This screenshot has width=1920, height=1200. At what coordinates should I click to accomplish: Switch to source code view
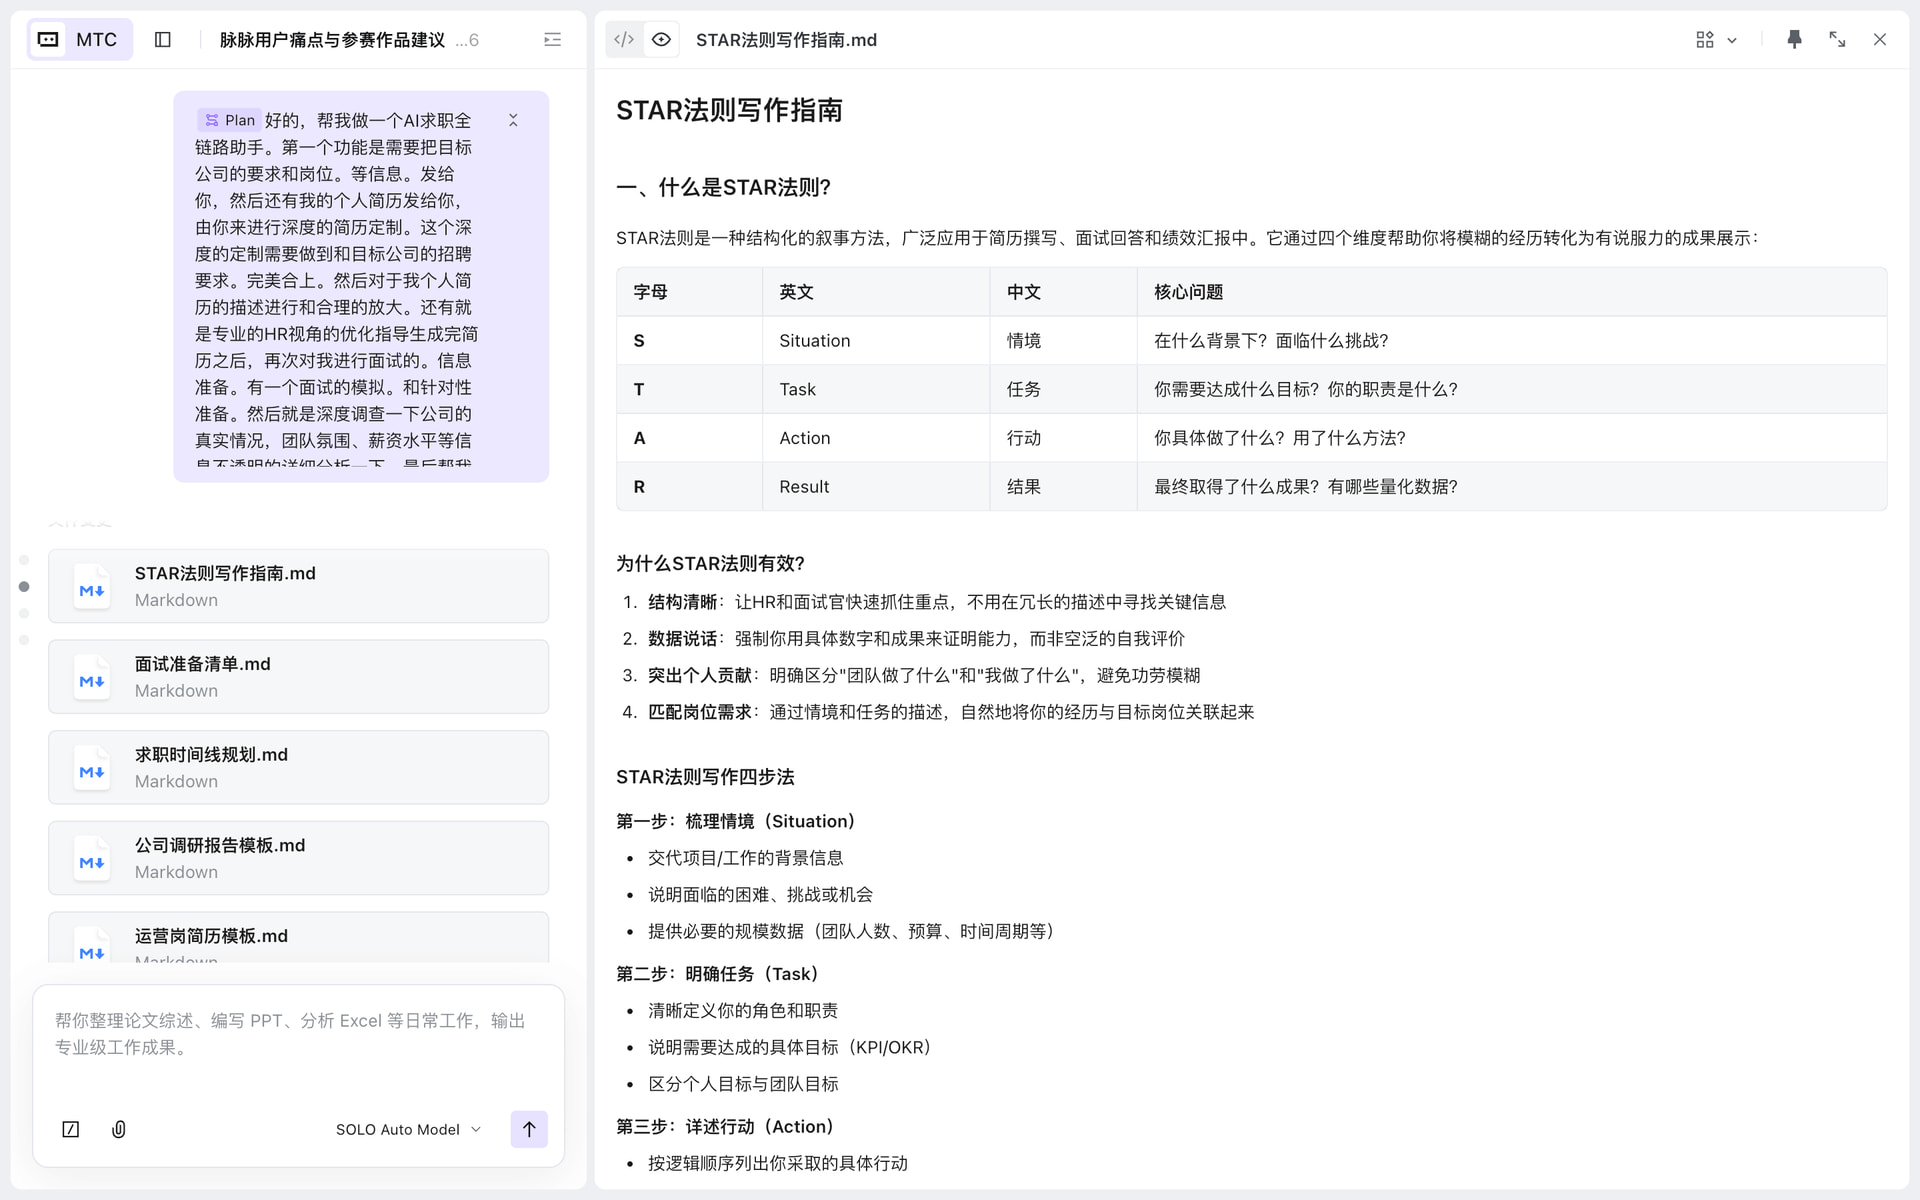tap(624, 40)
